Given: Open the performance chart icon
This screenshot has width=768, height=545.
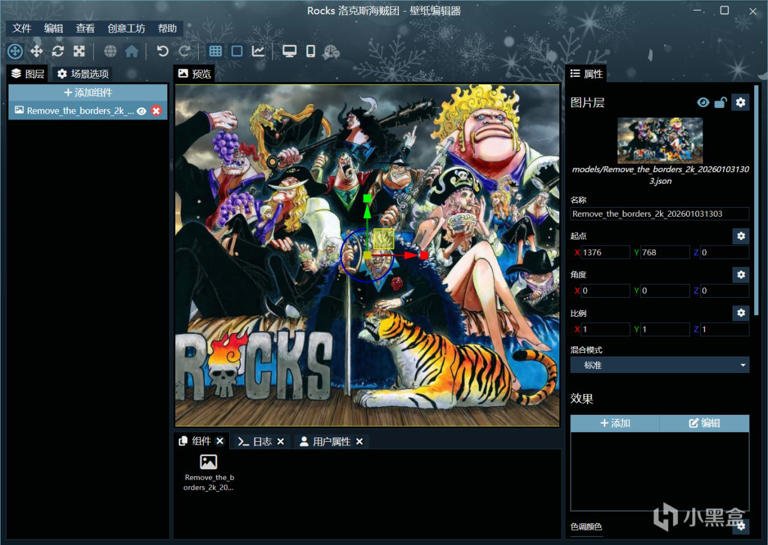Looking at the screenshot, I should point(258,51).
